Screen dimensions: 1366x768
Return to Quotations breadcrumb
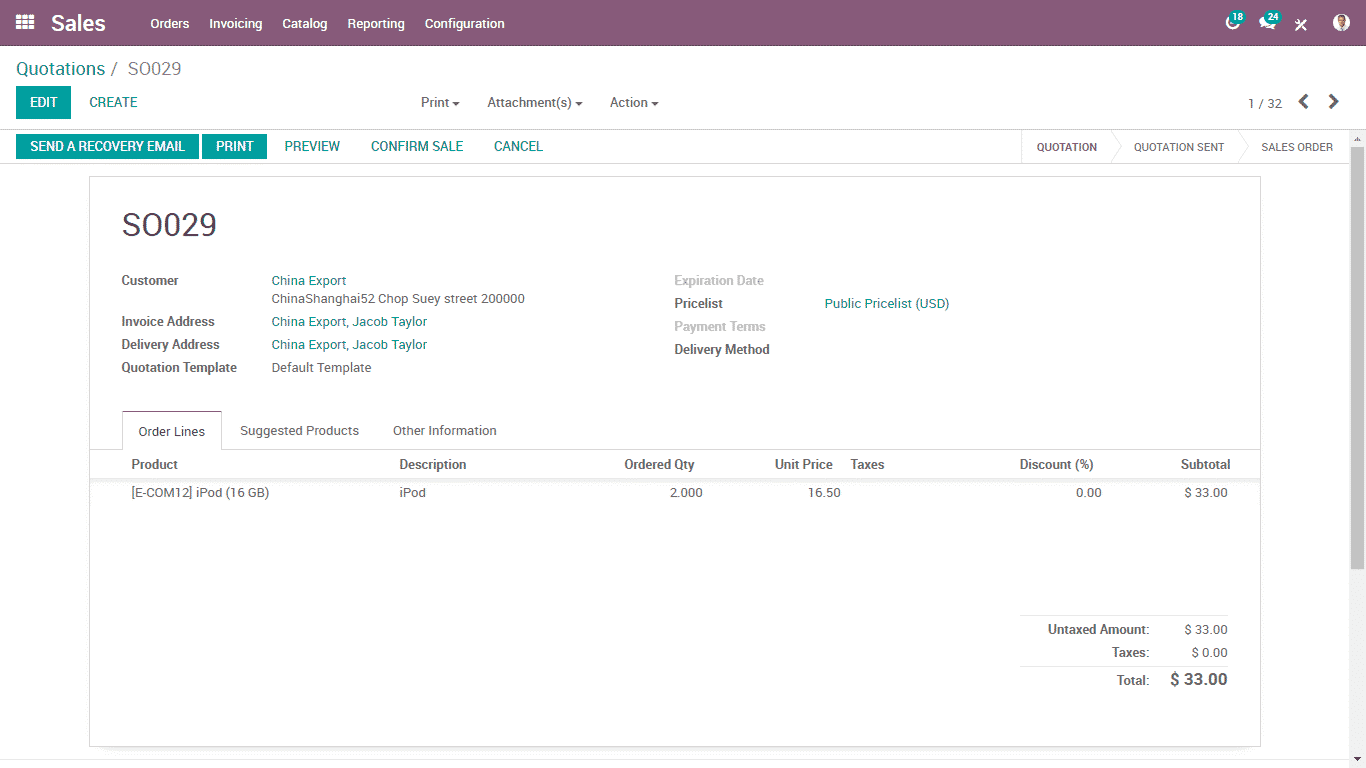pyautogui.click(x=60, y=69)
